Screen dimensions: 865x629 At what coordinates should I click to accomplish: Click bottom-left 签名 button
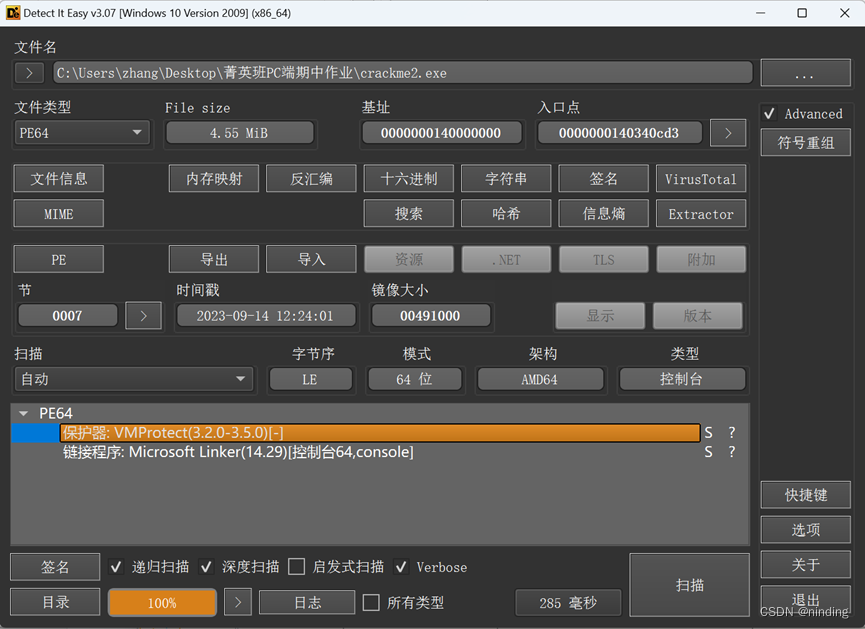pyautogui.click(x=55, y=567)
